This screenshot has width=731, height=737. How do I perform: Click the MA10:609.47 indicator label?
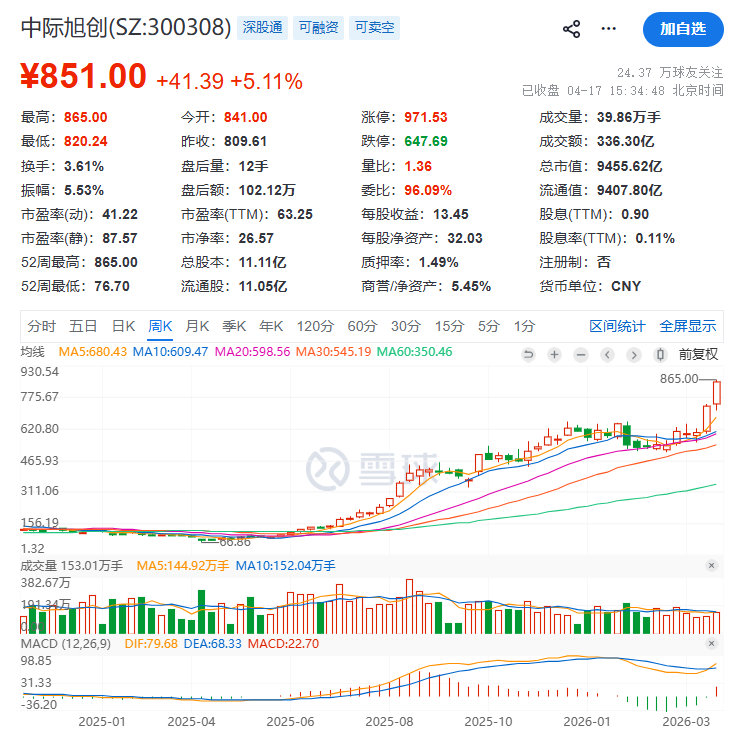pos(170,352)
